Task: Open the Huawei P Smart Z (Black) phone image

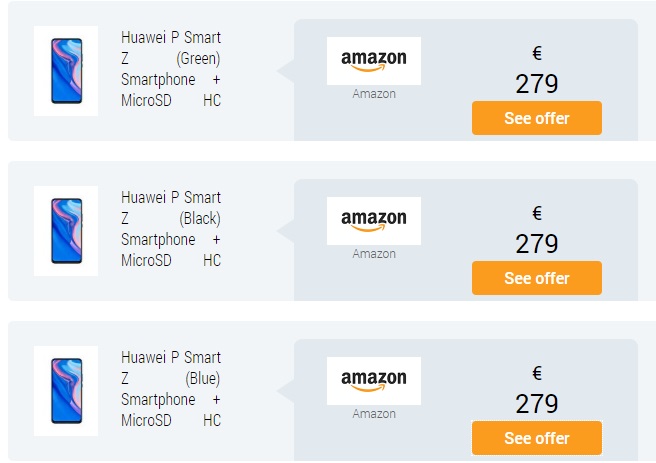Action: point(66,231)
